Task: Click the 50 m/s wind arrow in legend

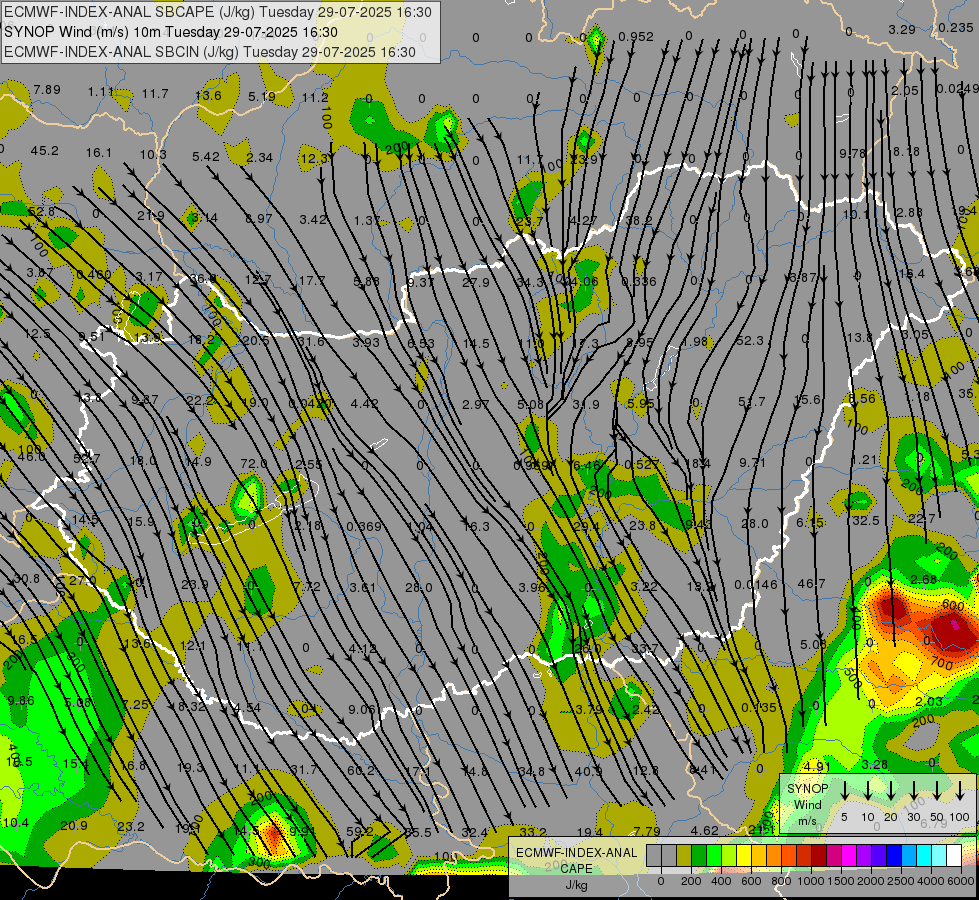Action: click(937, 791)
